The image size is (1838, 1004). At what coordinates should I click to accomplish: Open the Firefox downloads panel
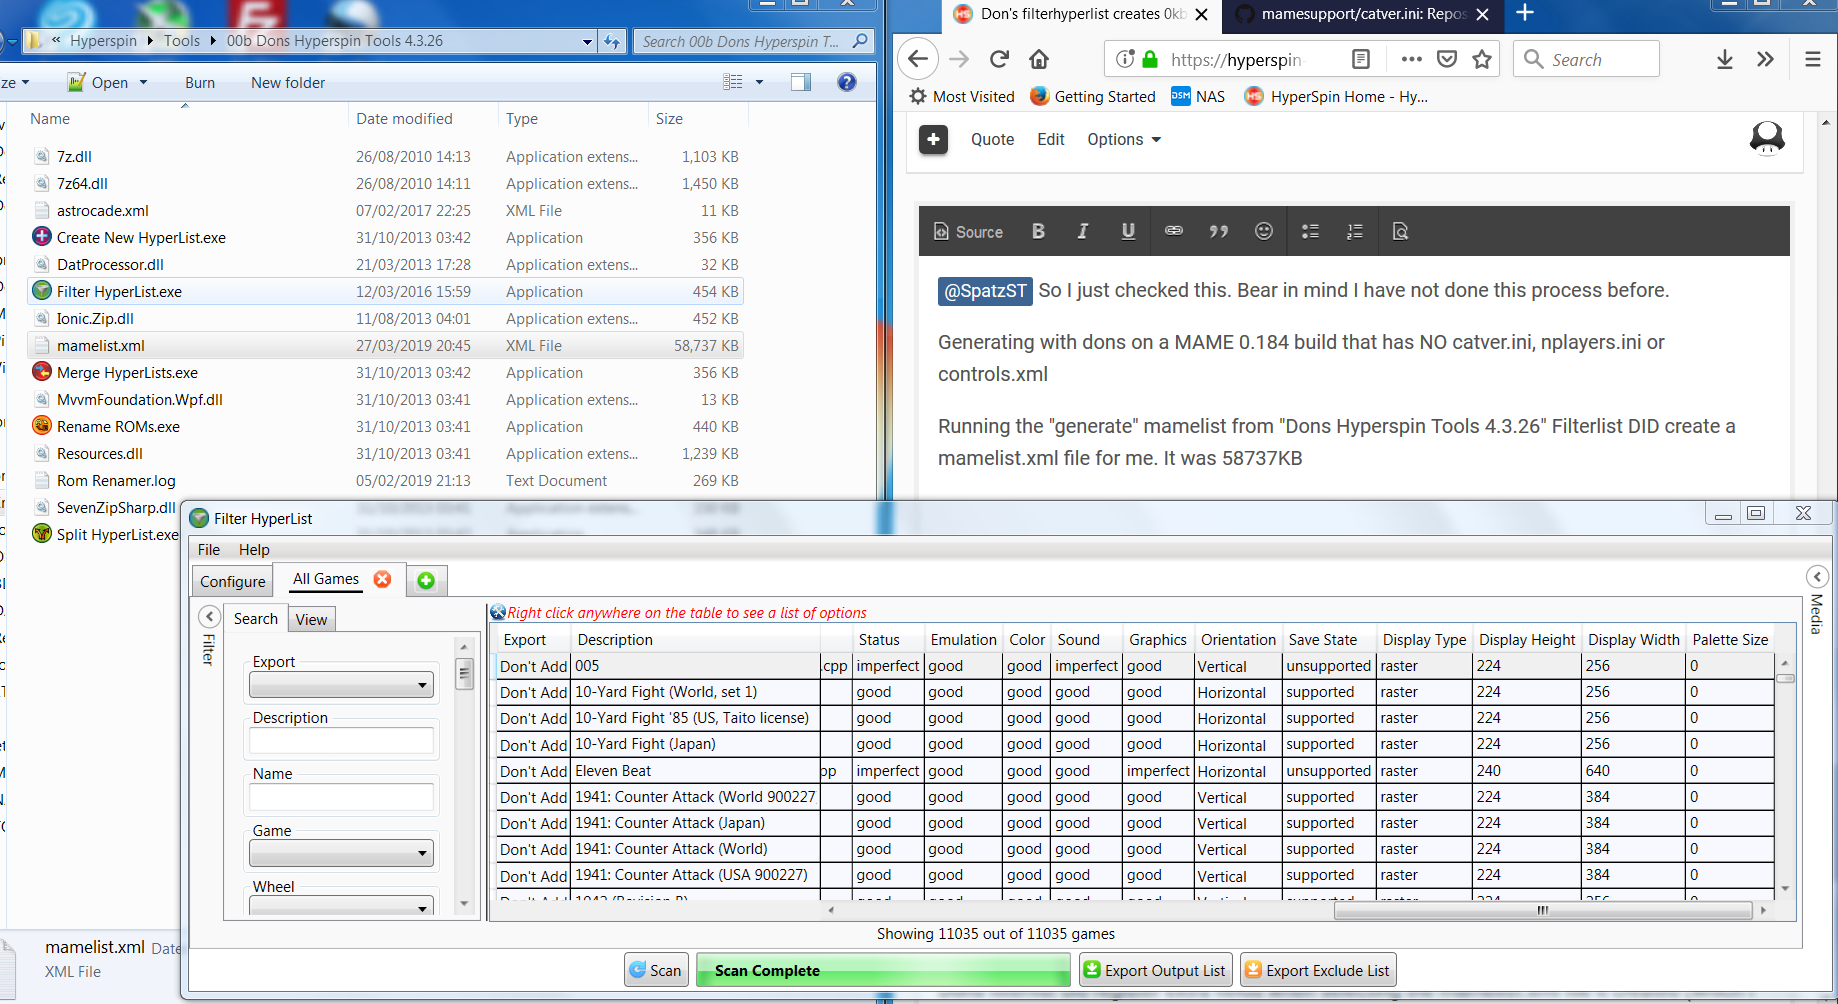click(1725, 59)
